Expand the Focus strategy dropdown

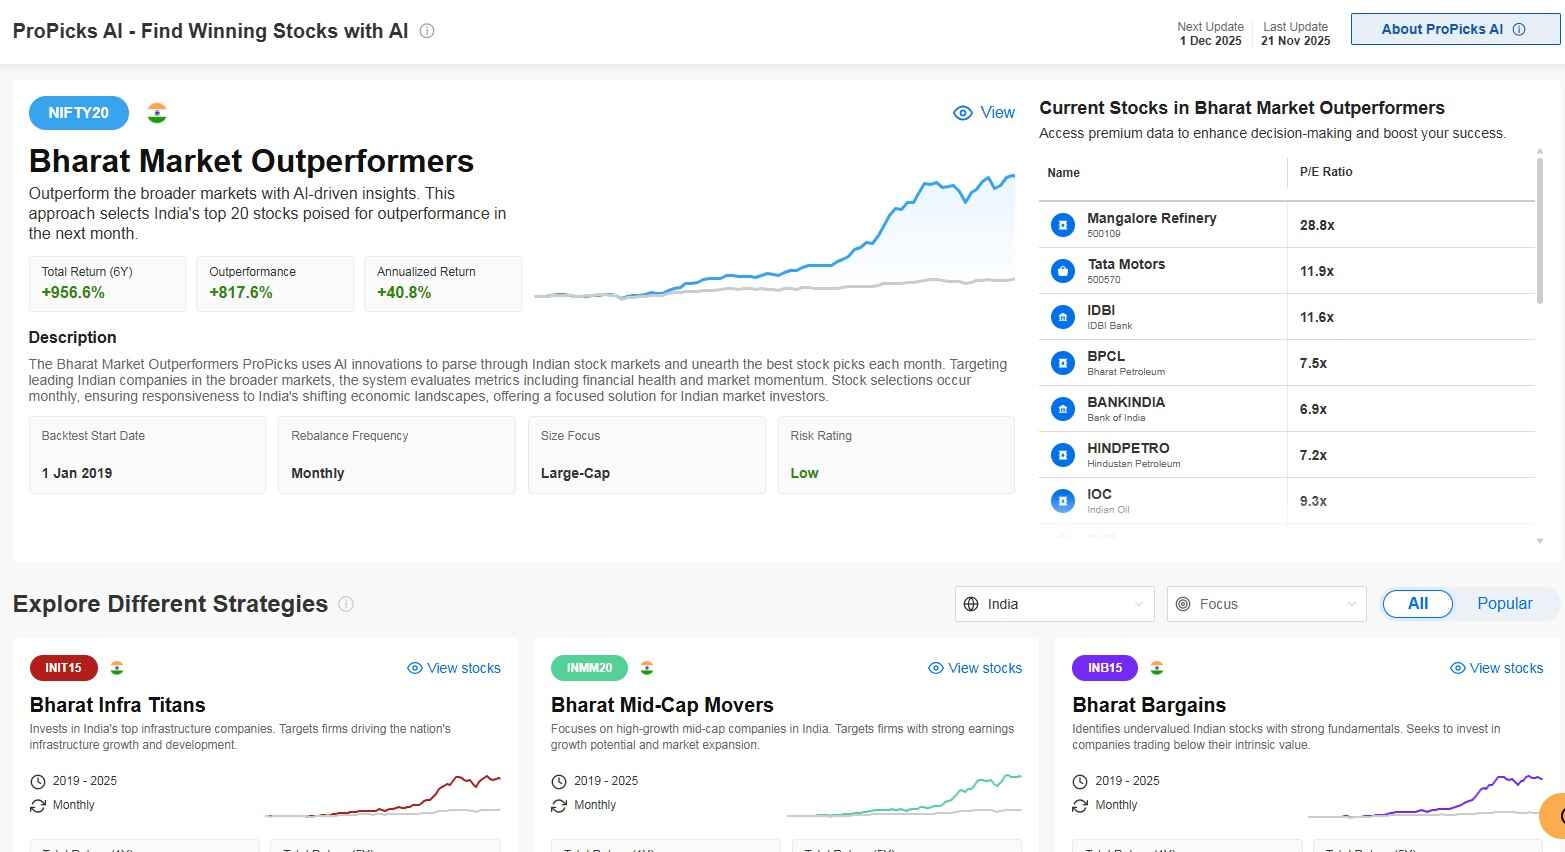click(x=1266, y=603)
